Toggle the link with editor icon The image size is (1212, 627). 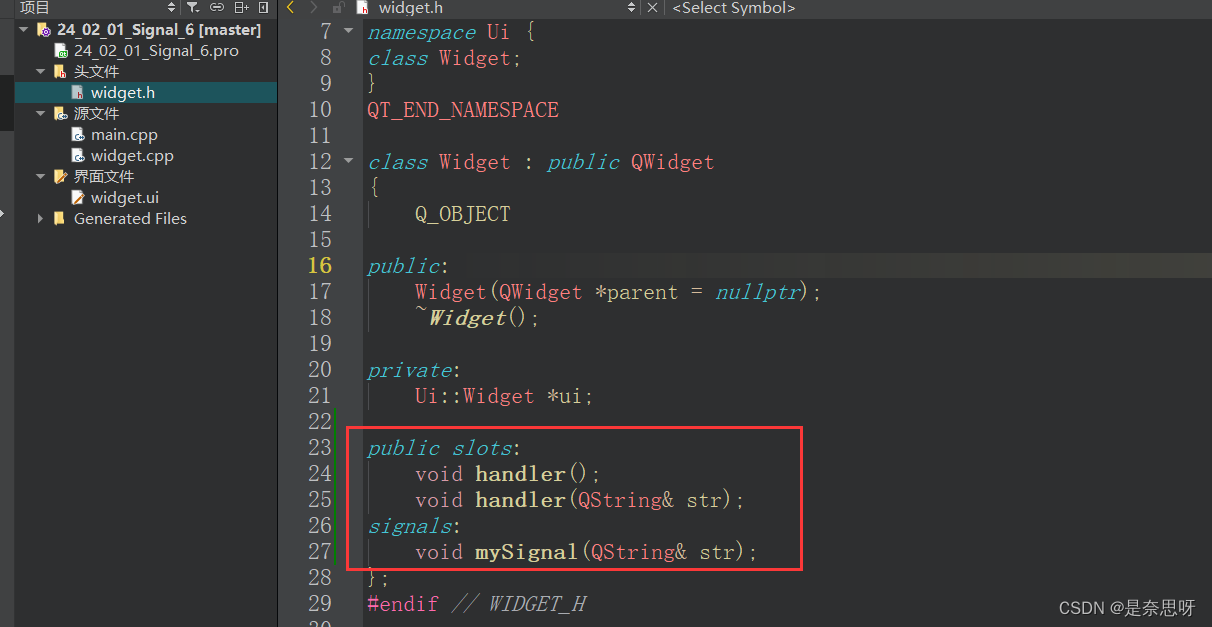click(x=217, y=7)
